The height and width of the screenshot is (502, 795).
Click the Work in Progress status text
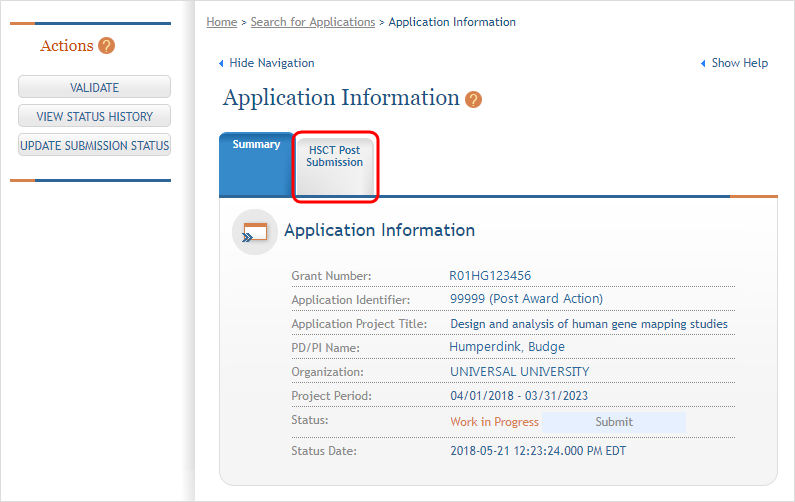[494, 422]
